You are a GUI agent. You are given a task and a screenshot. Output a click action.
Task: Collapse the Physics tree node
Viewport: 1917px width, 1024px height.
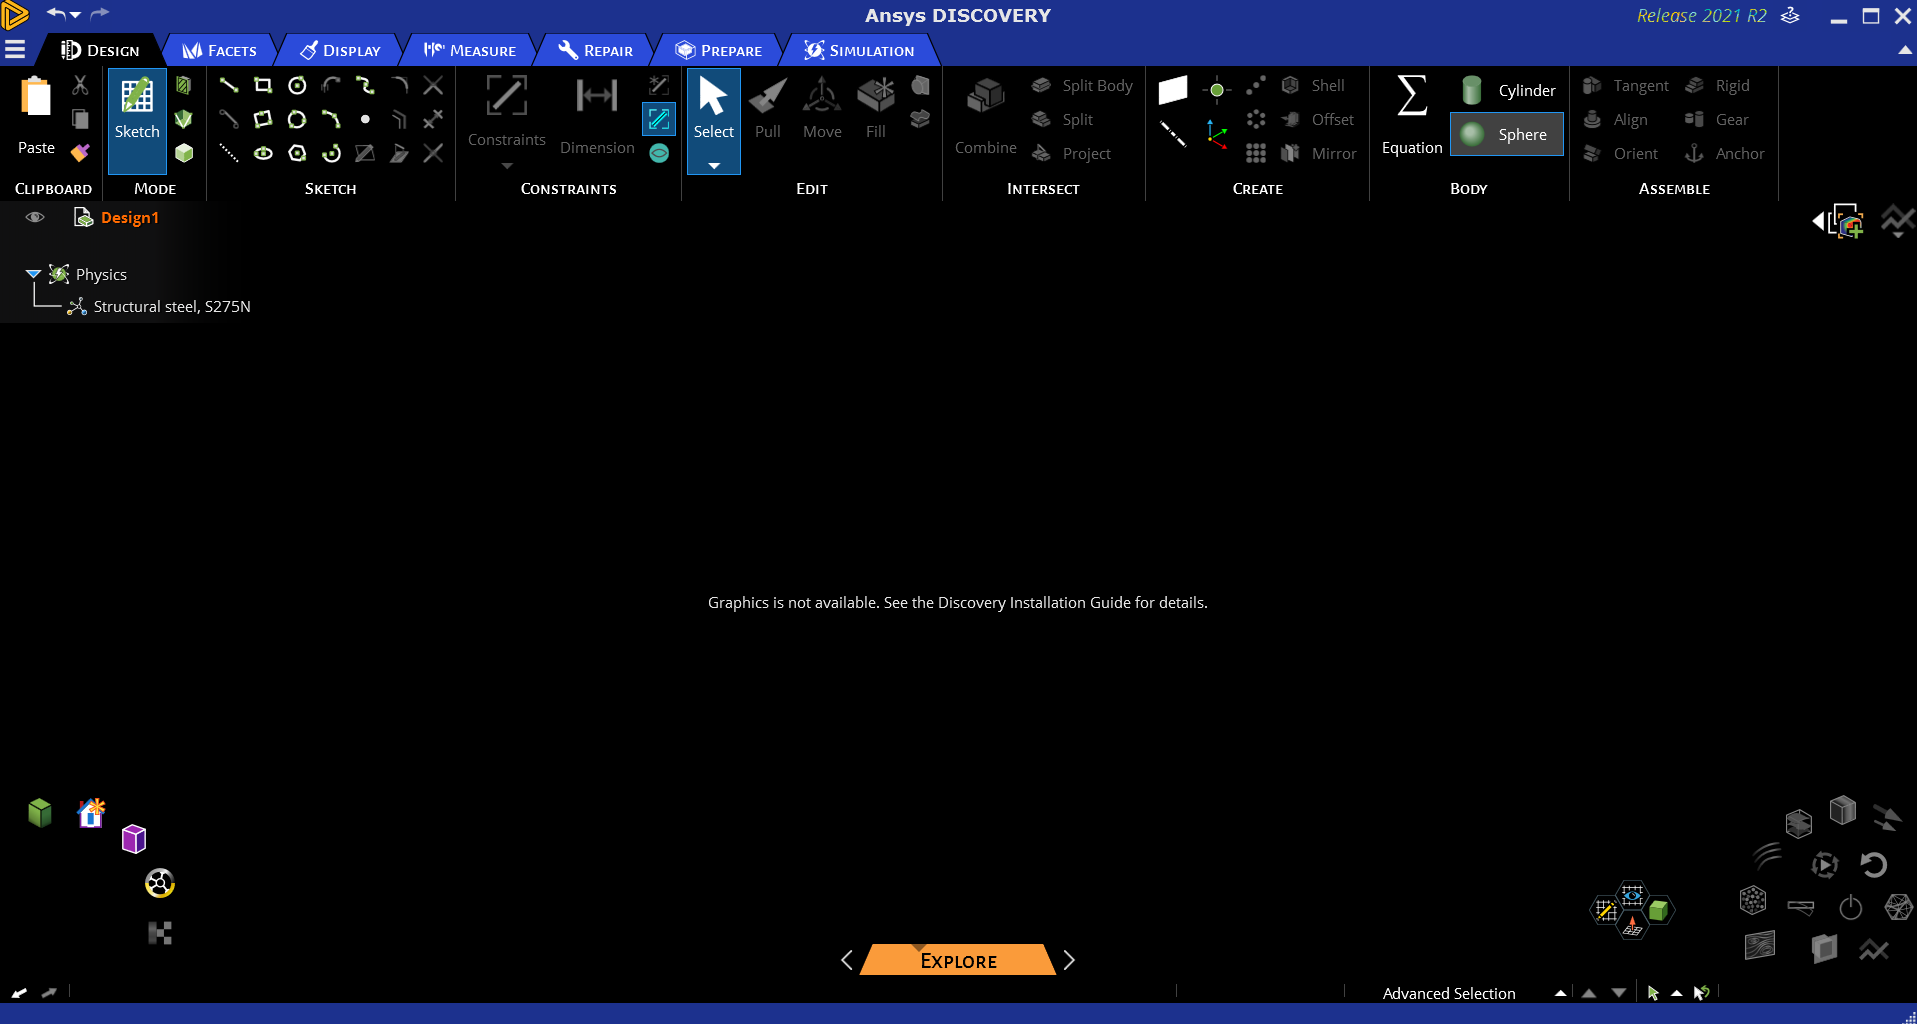pyautogui.click(x=33, y=274)
